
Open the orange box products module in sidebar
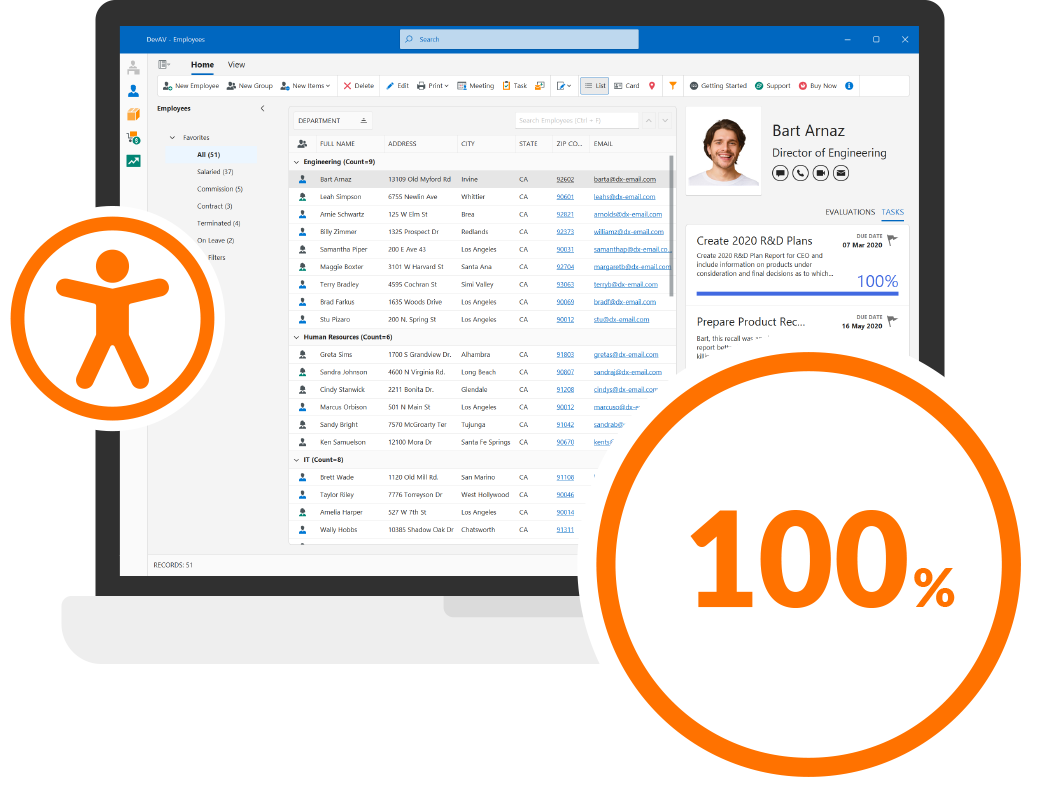(133, 114)
